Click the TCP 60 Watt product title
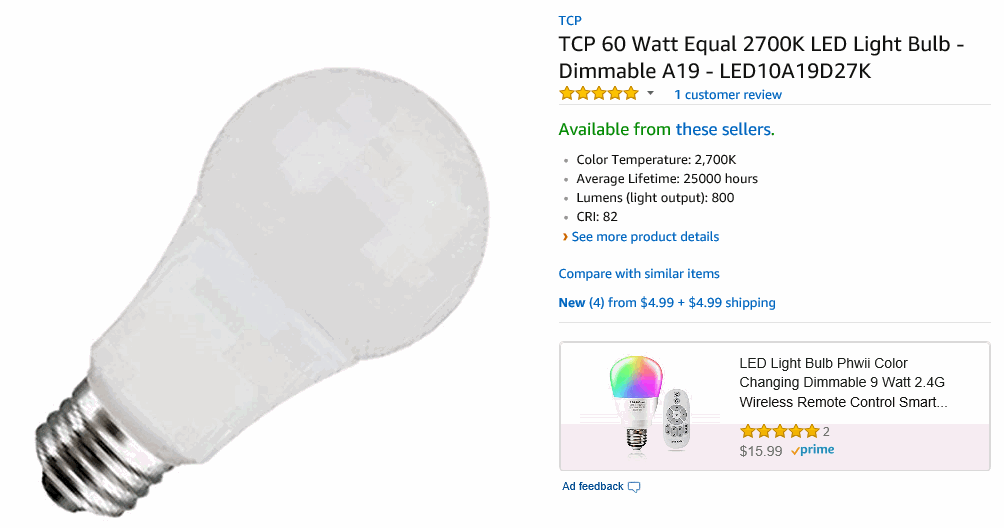 760,58
